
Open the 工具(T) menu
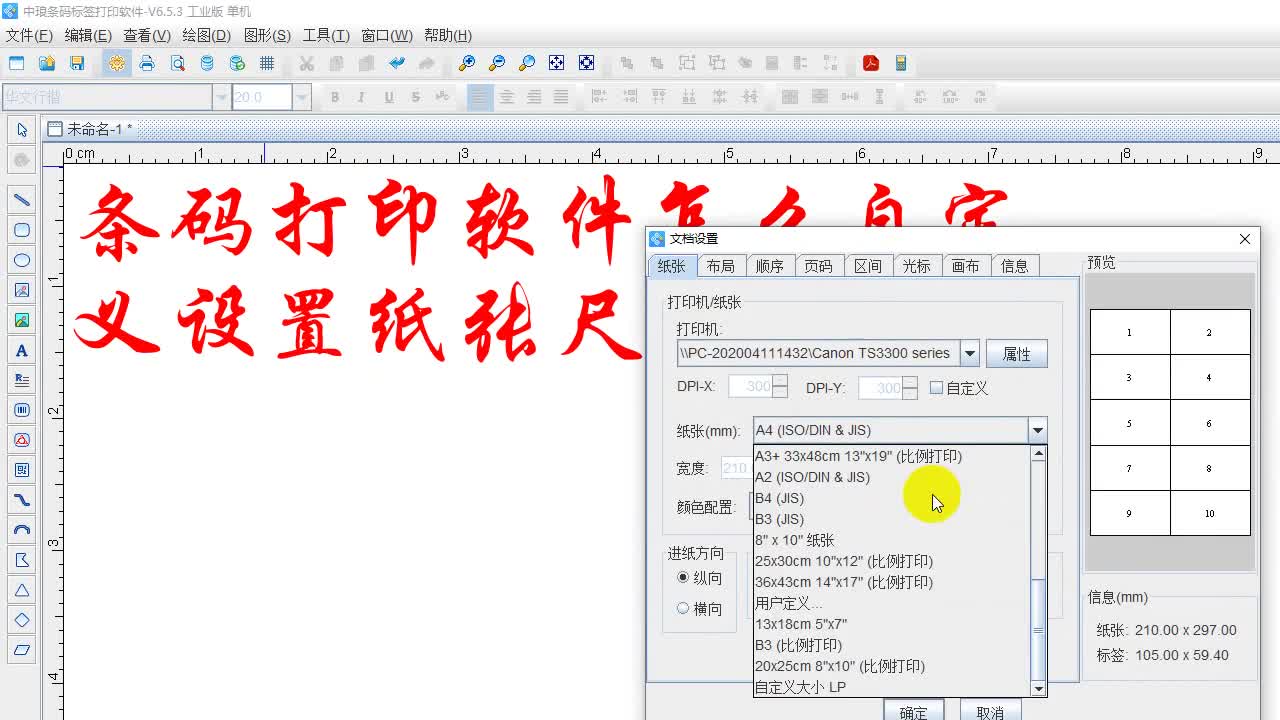(325, 35)
